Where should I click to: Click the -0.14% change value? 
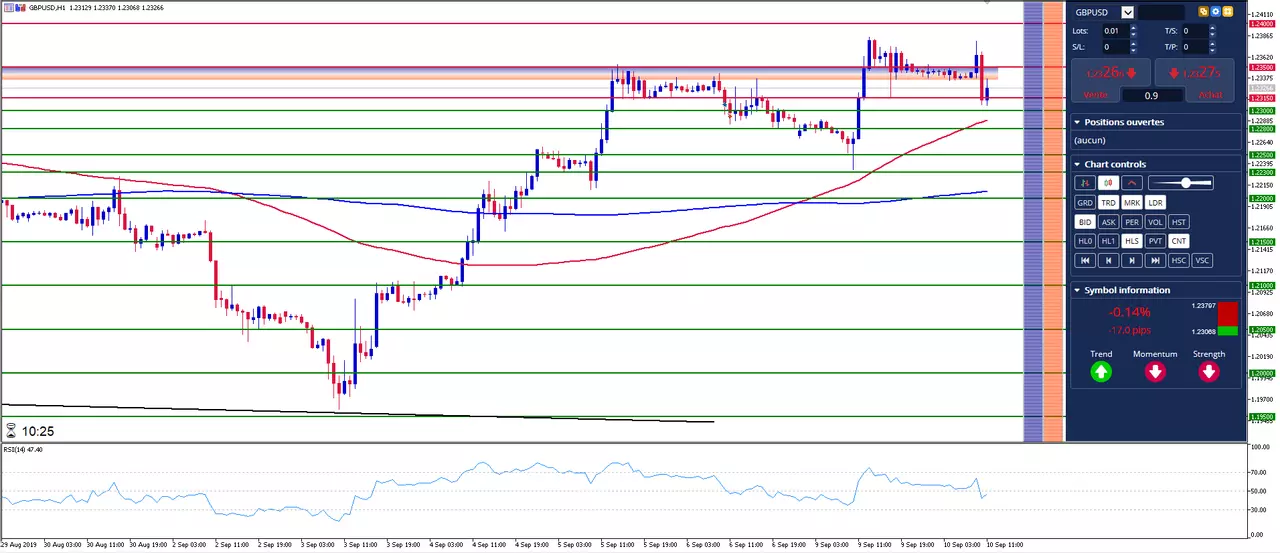point(1127,313)
